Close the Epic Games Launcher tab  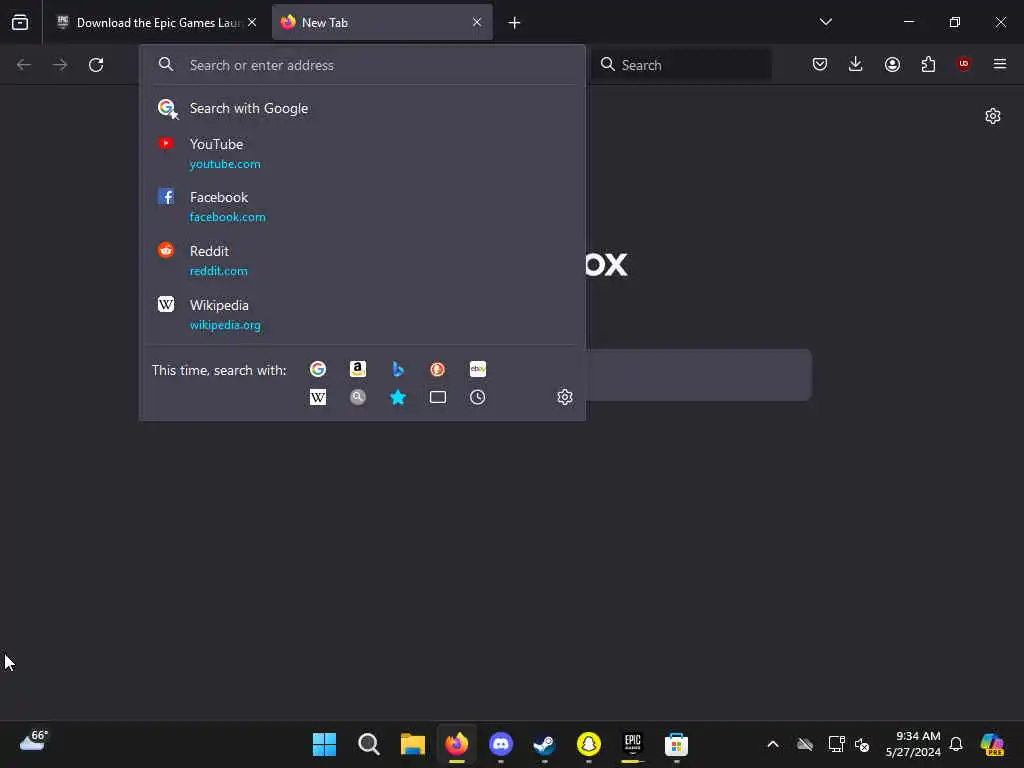(252, 22)
